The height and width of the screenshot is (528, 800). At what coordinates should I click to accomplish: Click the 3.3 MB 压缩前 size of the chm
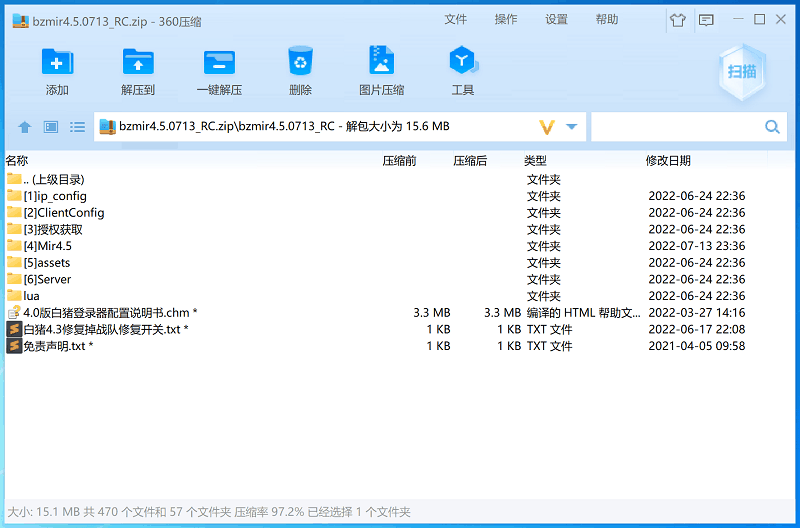coord(432,313)
